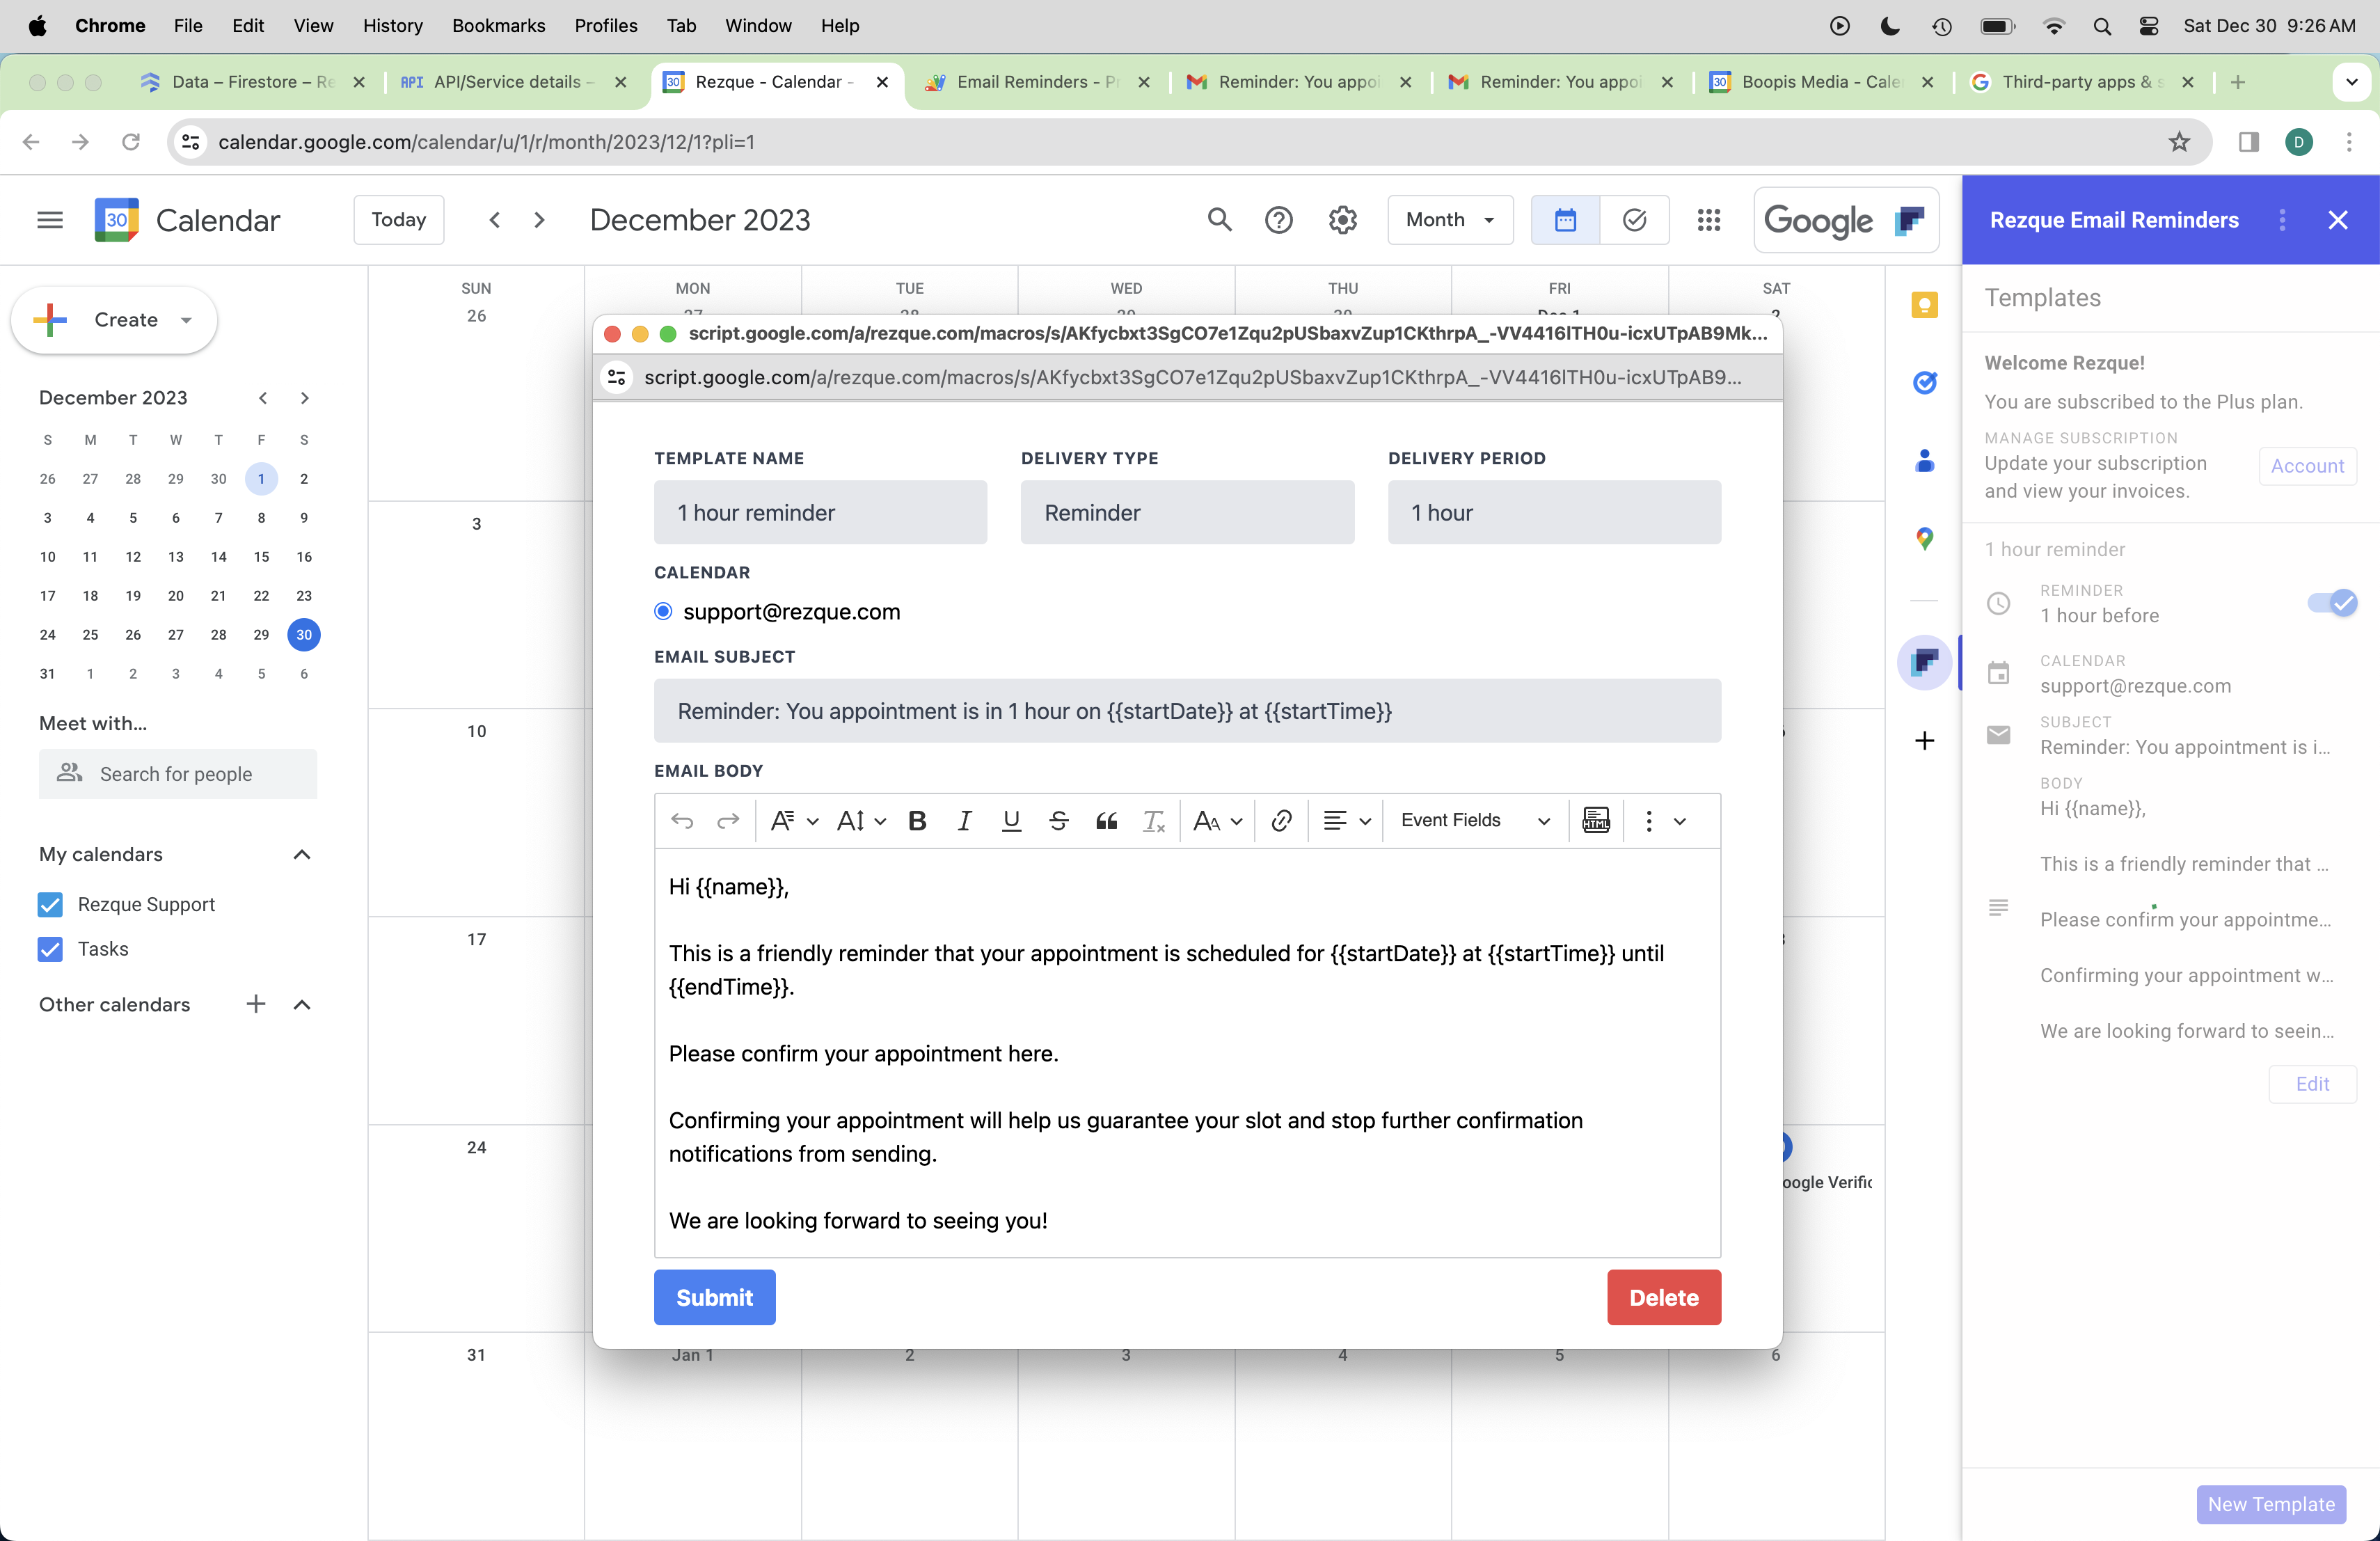The width and height of the screenshot is (2380, 1541).
Task: Toggle underline formatting in email body editor
Action: tap(1011, 821)
